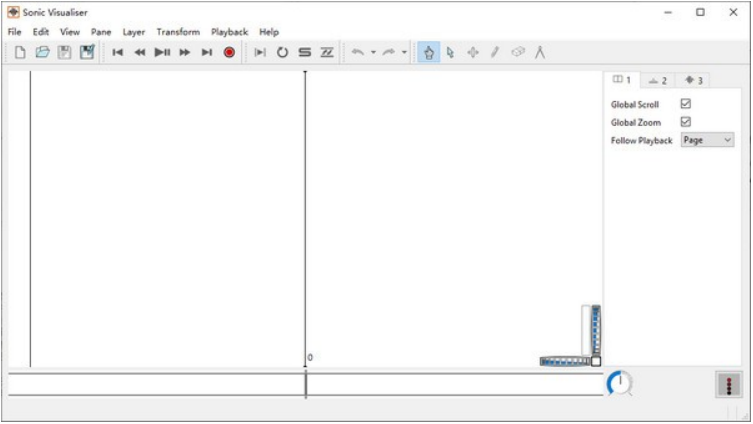Toggle Loop Playback mode
This screenshot has width=753, height=424.
pos(282,52)
